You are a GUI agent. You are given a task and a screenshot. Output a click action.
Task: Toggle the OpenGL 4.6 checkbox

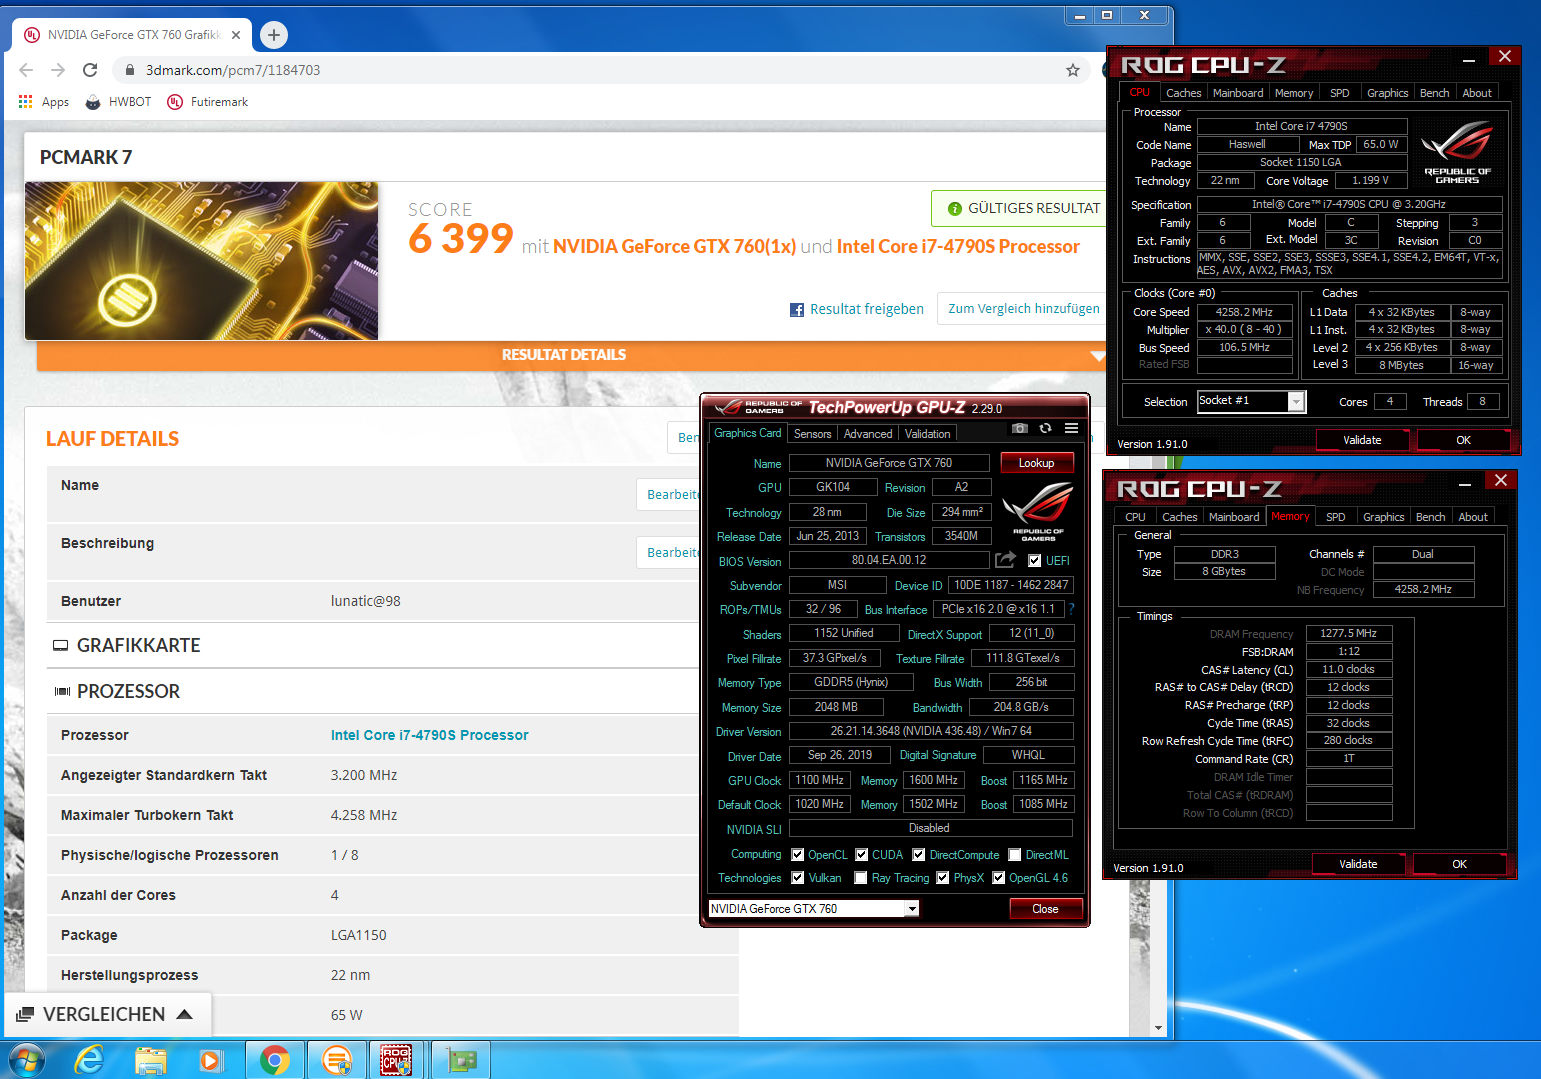pyautogui.click(x=998, y=878)
